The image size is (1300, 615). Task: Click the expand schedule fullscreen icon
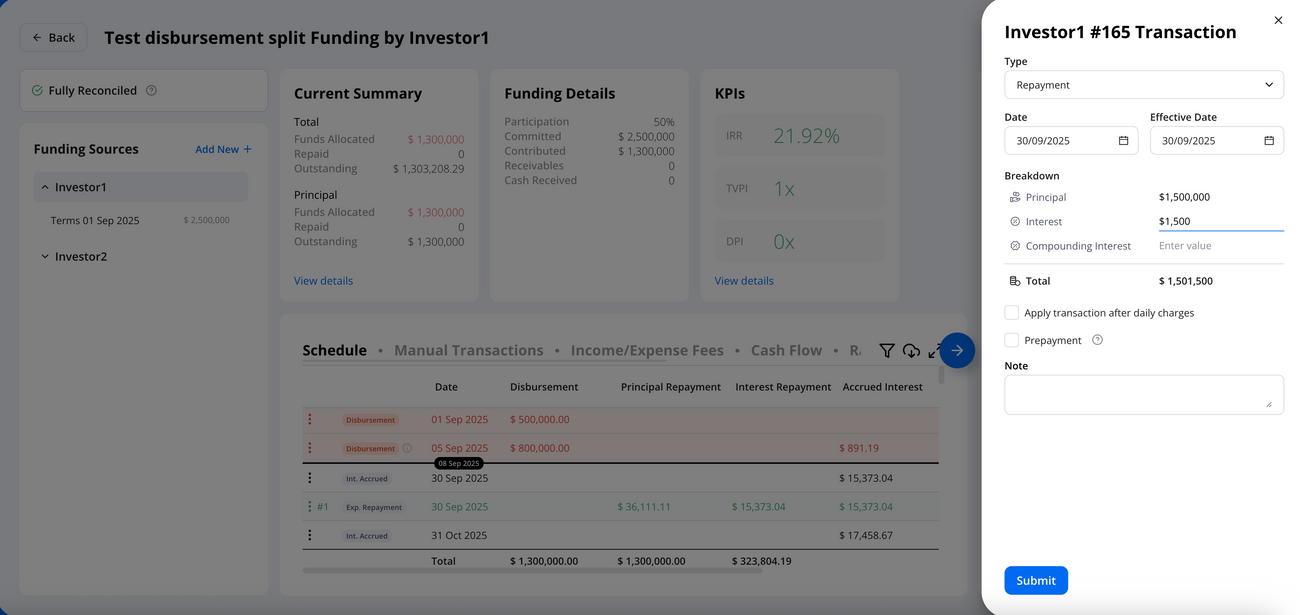[934, 351]
